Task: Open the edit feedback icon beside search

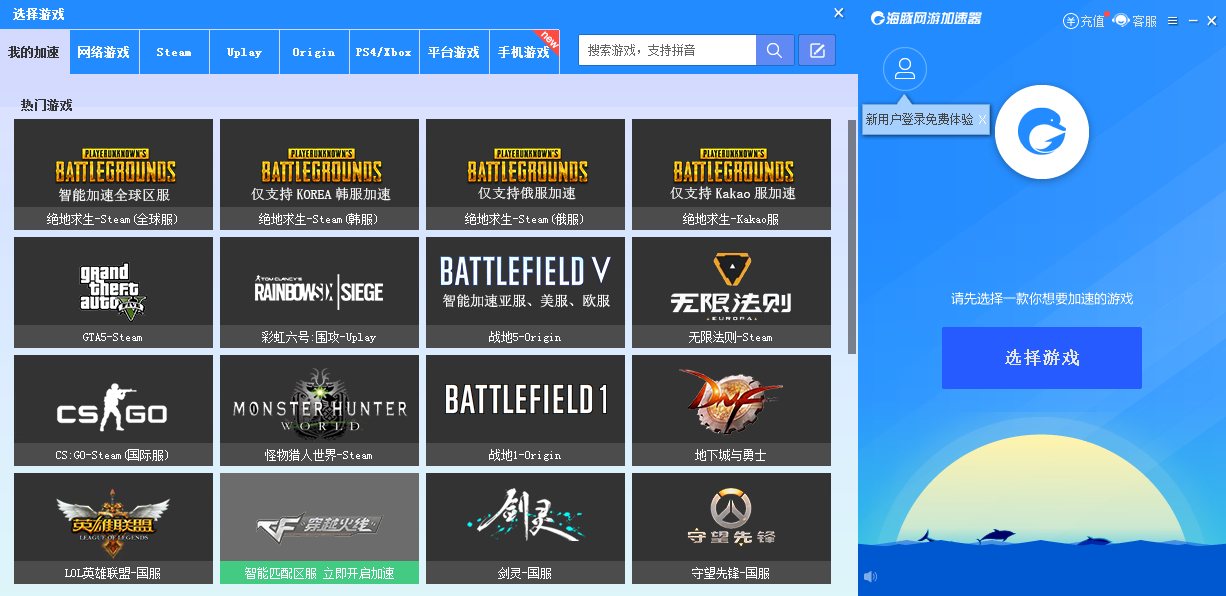Action: point(817,50)
